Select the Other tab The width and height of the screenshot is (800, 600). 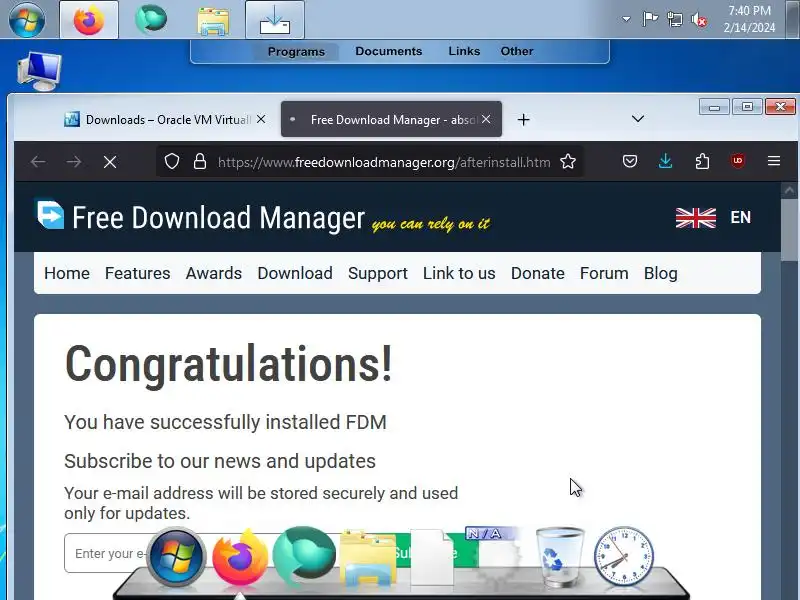click(x=517, y=51)
